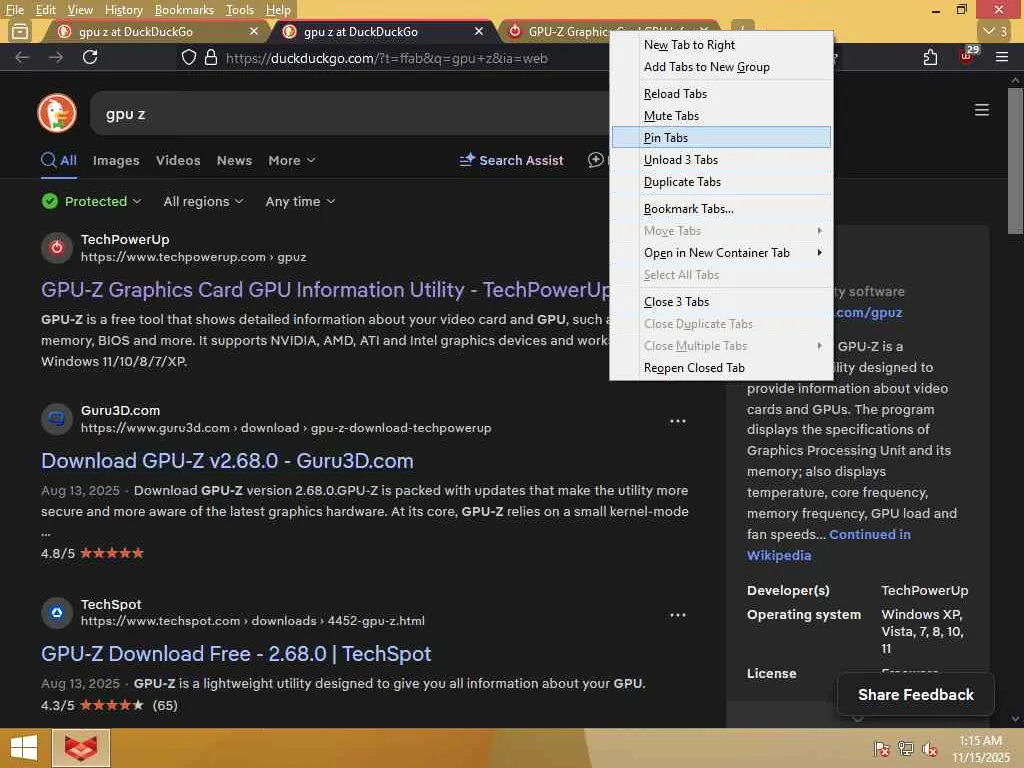Open the tracking protection shield icon
Screen dimensions: 1024x768
click(x=189, y=57)
